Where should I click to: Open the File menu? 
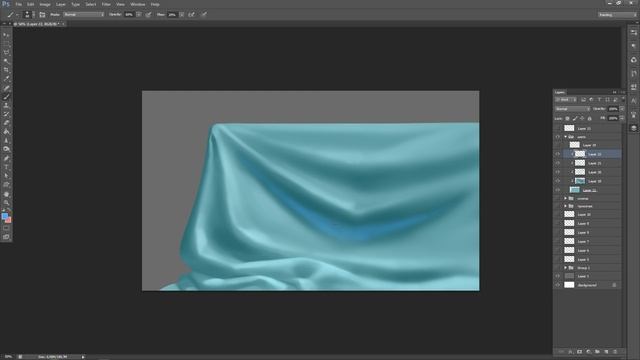click(18, 4)
